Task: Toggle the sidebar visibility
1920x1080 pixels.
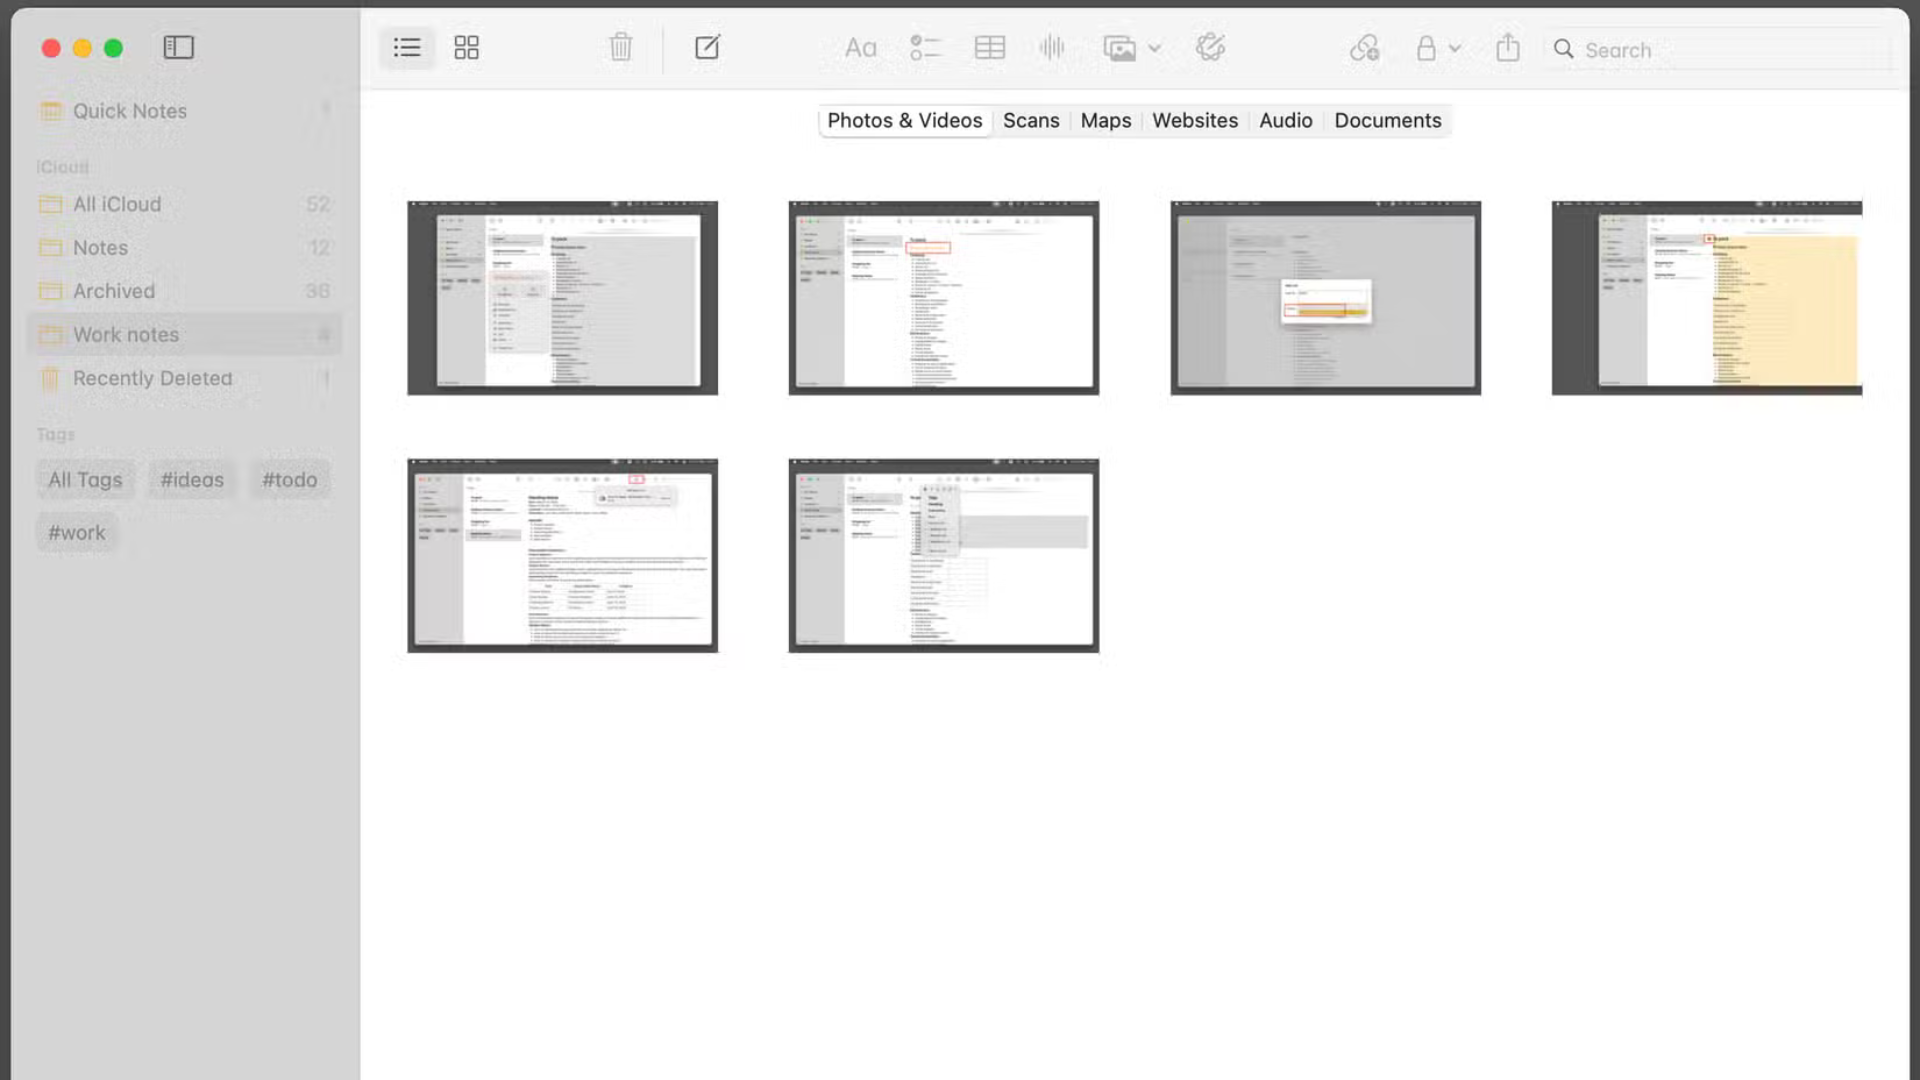Action: click(x=179, y=47)
